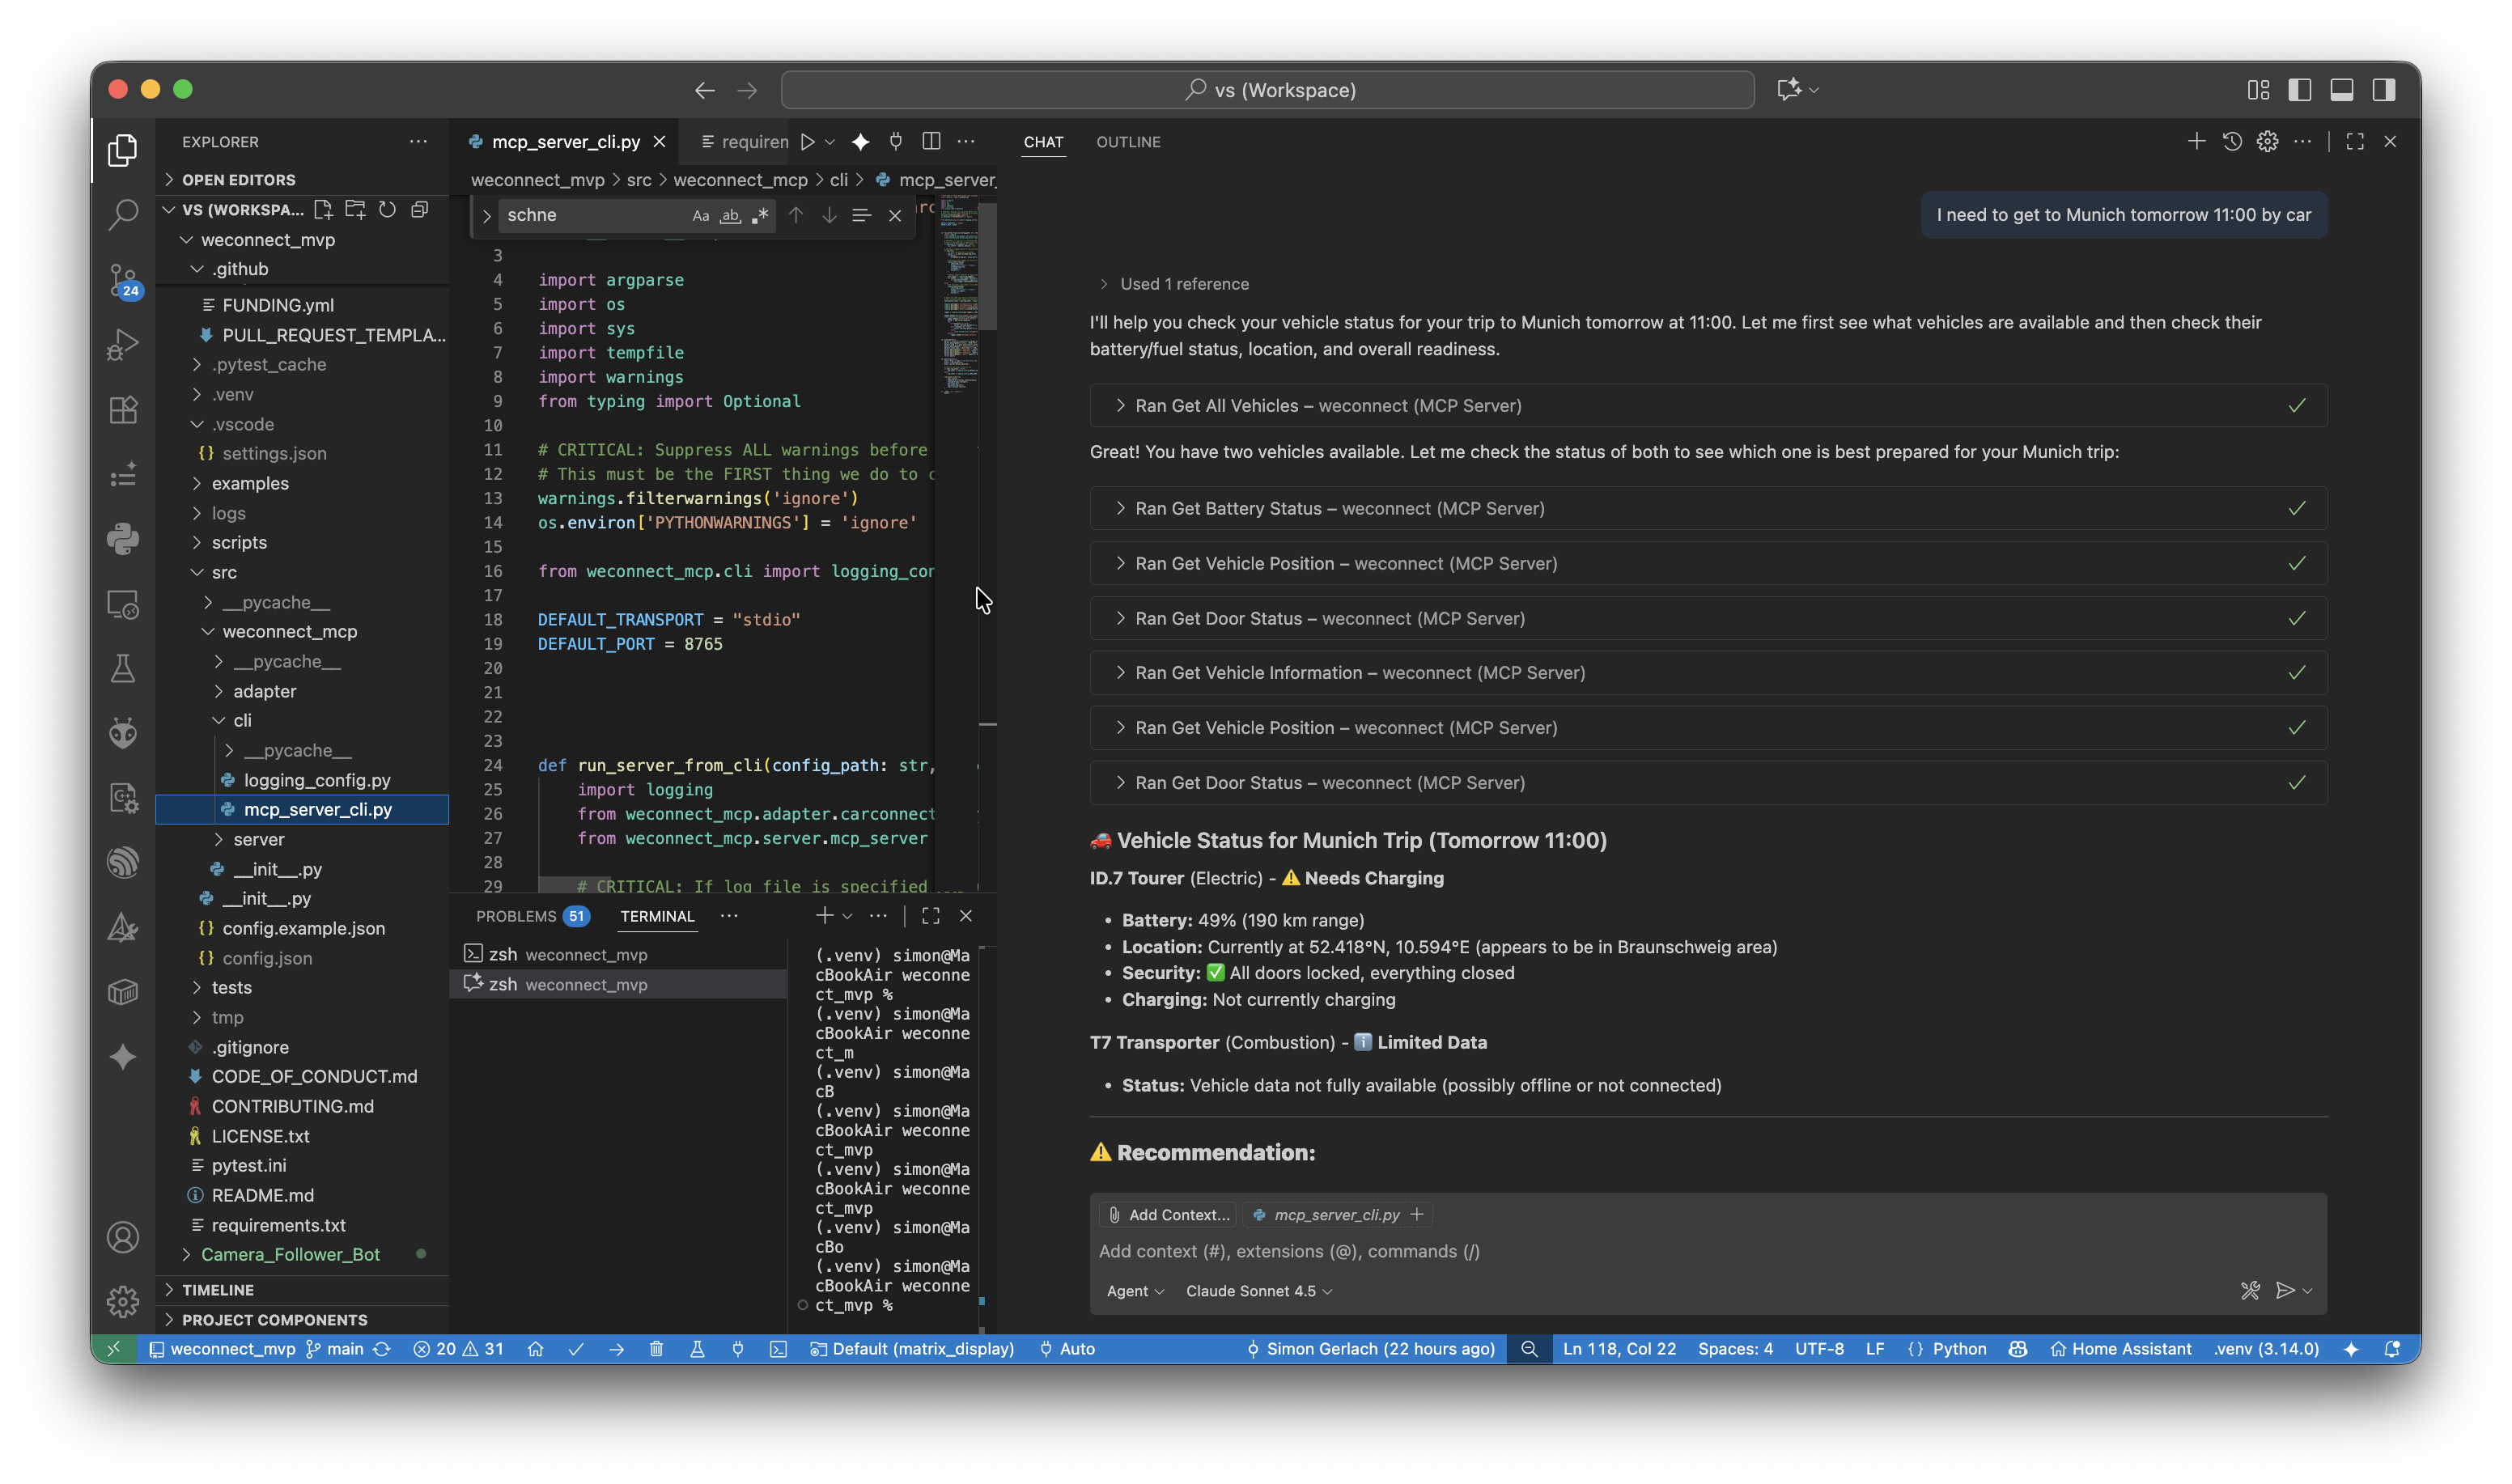Show chat history clock icon
2512x1484 pixels.
point(2232,142)
